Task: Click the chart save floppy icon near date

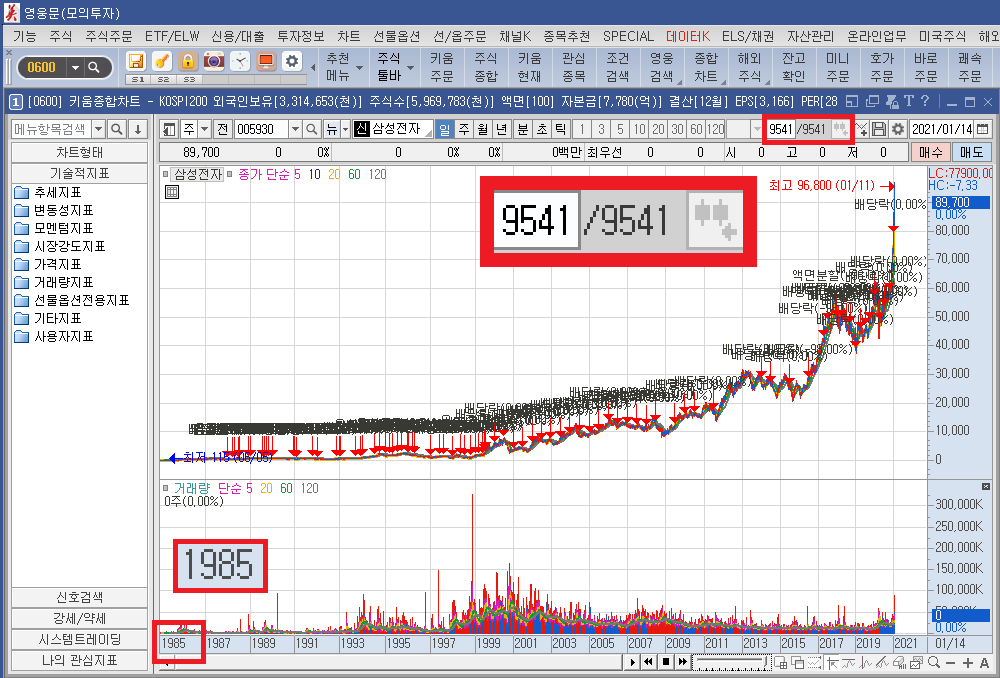Action: [x=879, y=129]
